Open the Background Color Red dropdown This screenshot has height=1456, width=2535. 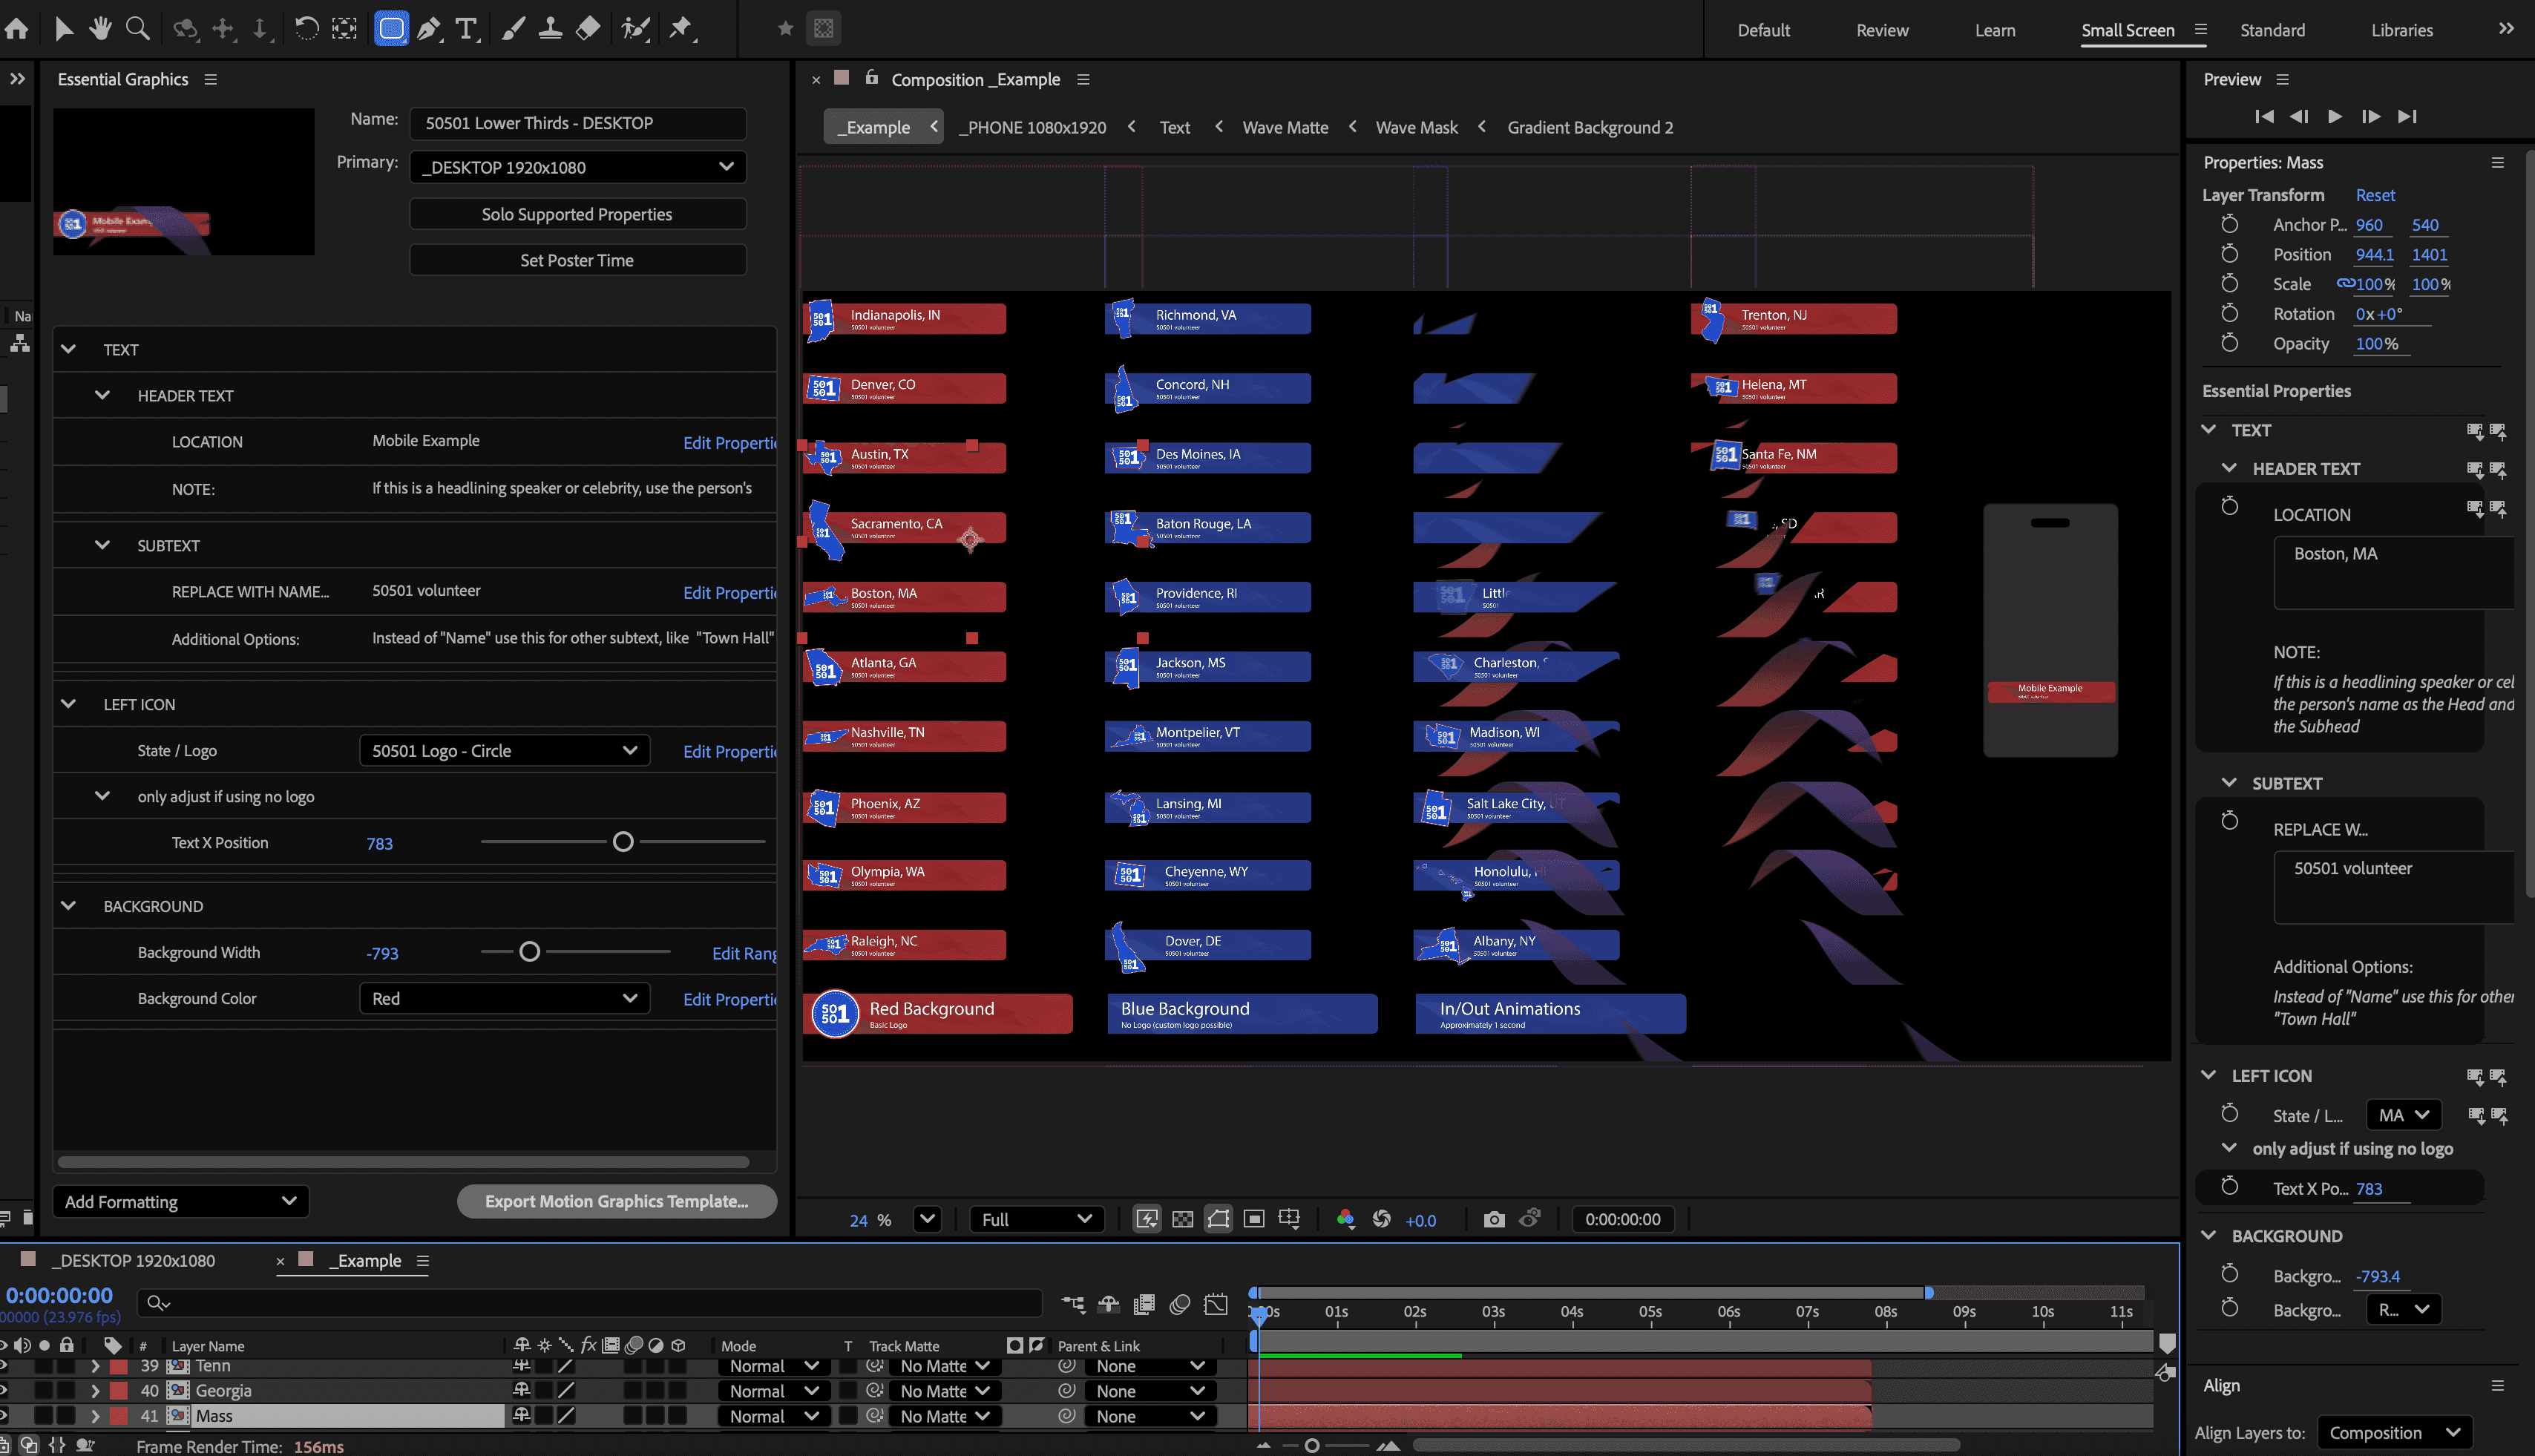(504, 998)
